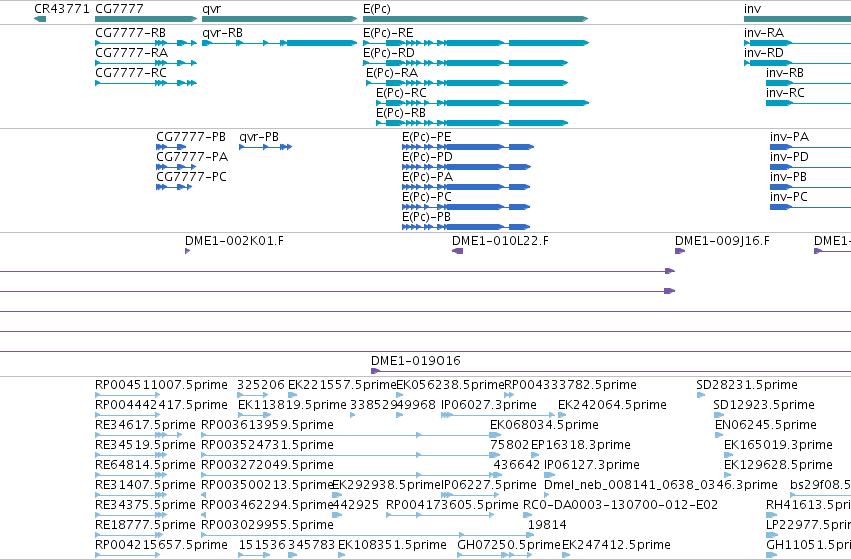Screen dimensions: 851x560
Task: Click protein E(Pc)-PC label
Action: (x=427, y=198)
